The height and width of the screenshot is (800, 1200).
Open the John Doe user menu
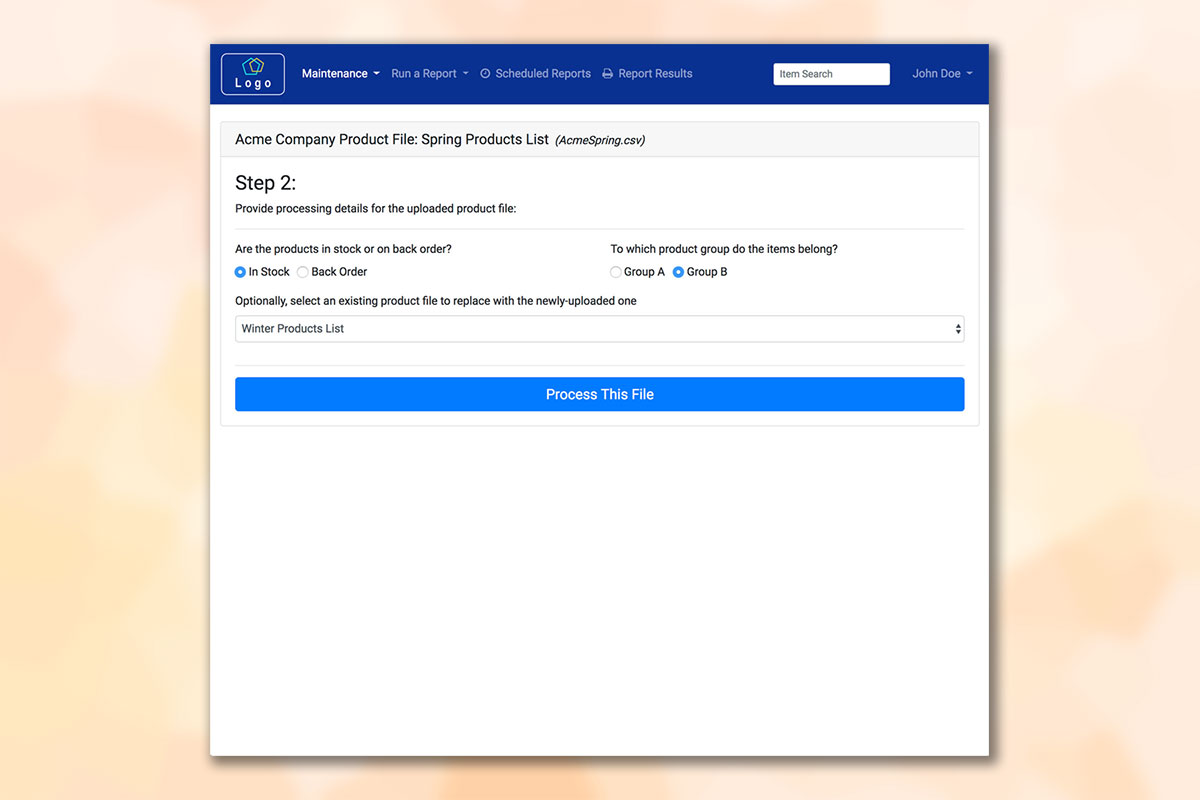(x=942, y=74)
